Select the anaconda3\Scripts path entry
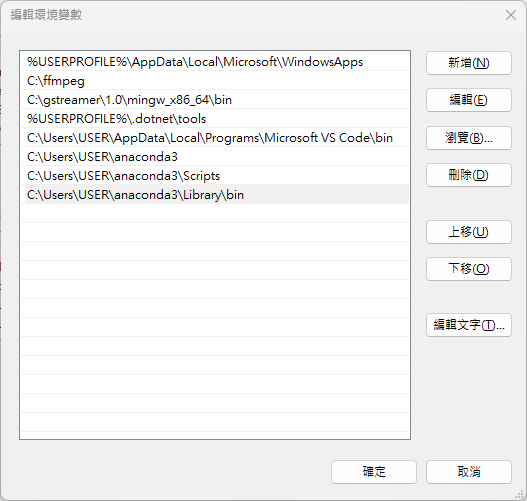Screen dimensions: 527x501 pyautogui.click(x=215, y=176)
